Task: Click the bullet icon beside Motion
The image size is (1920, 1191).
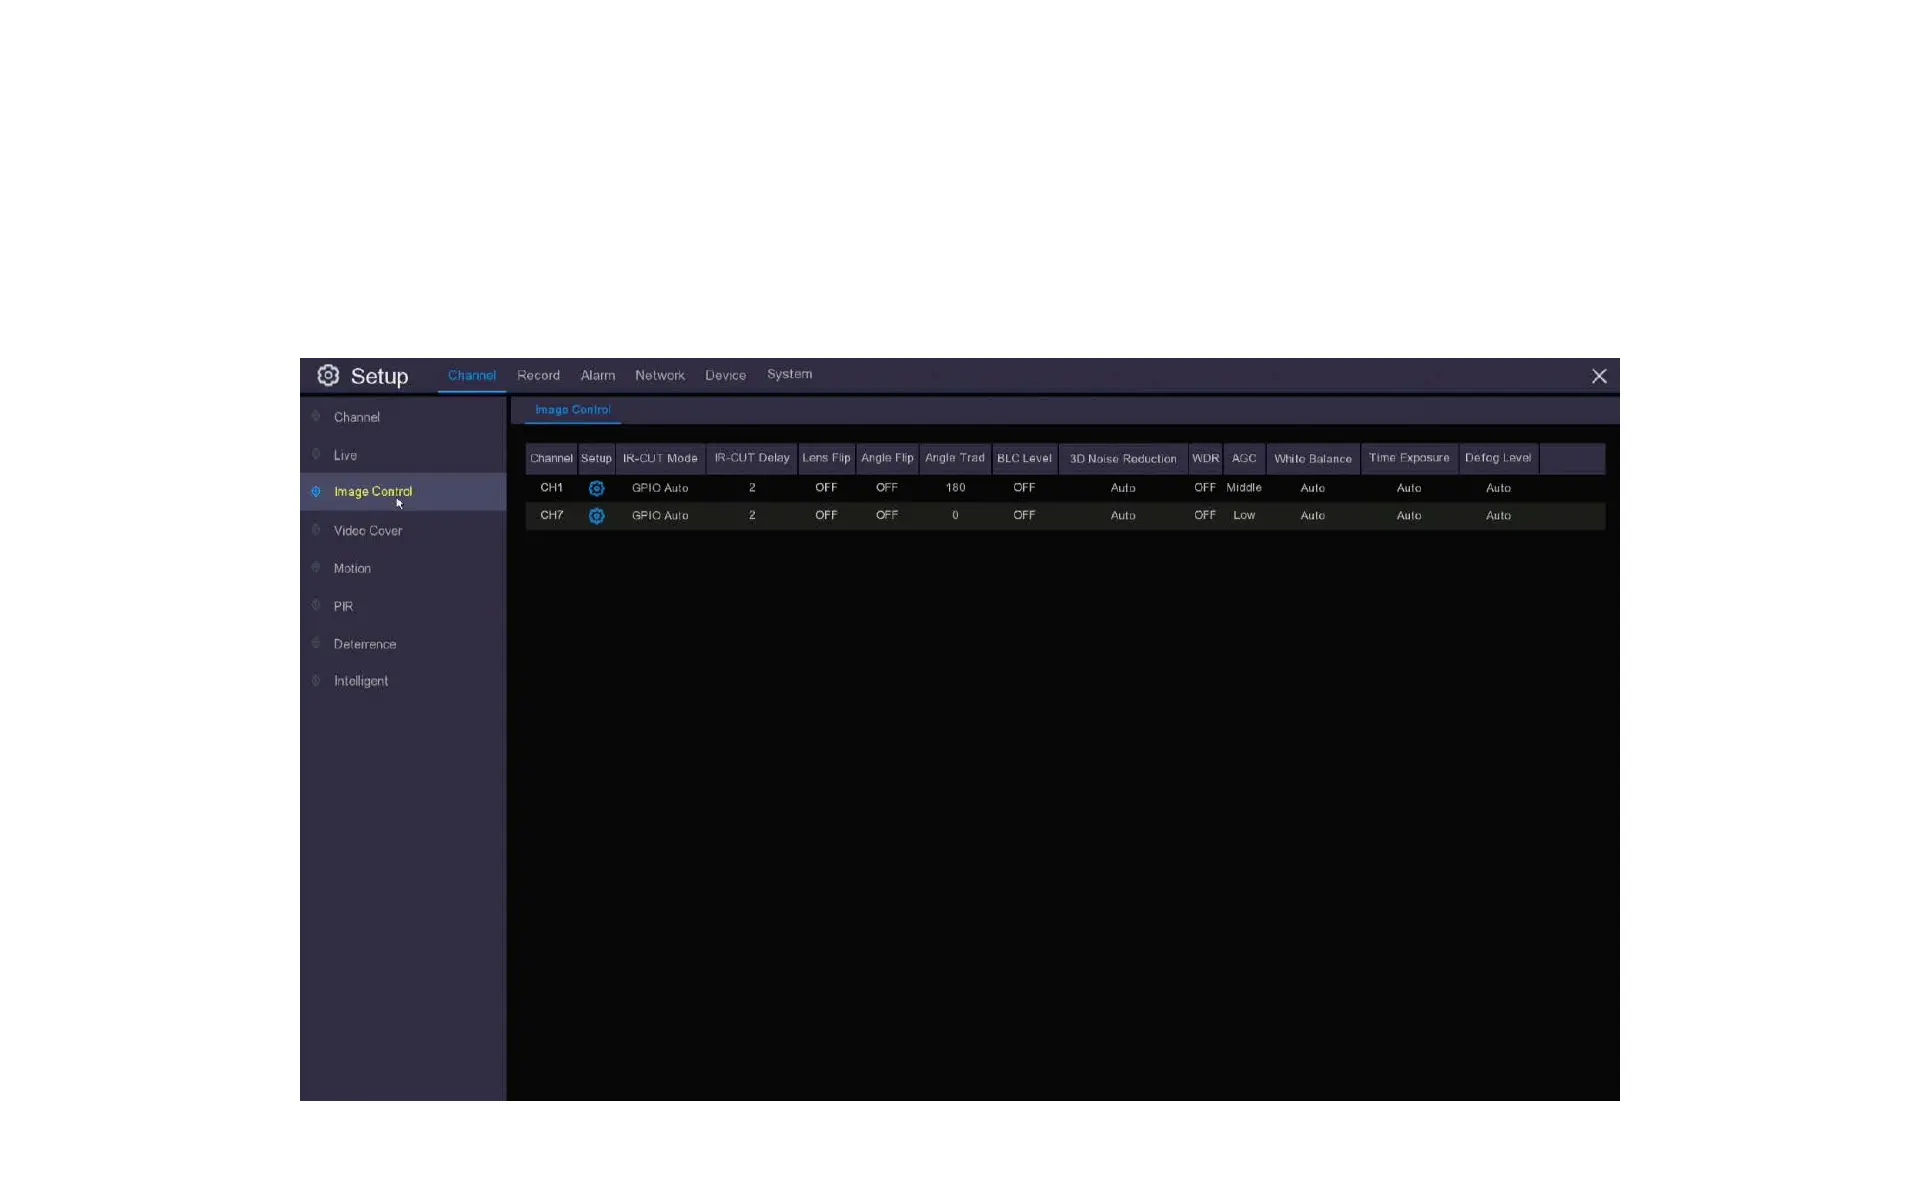Action: tap(316, 568)
